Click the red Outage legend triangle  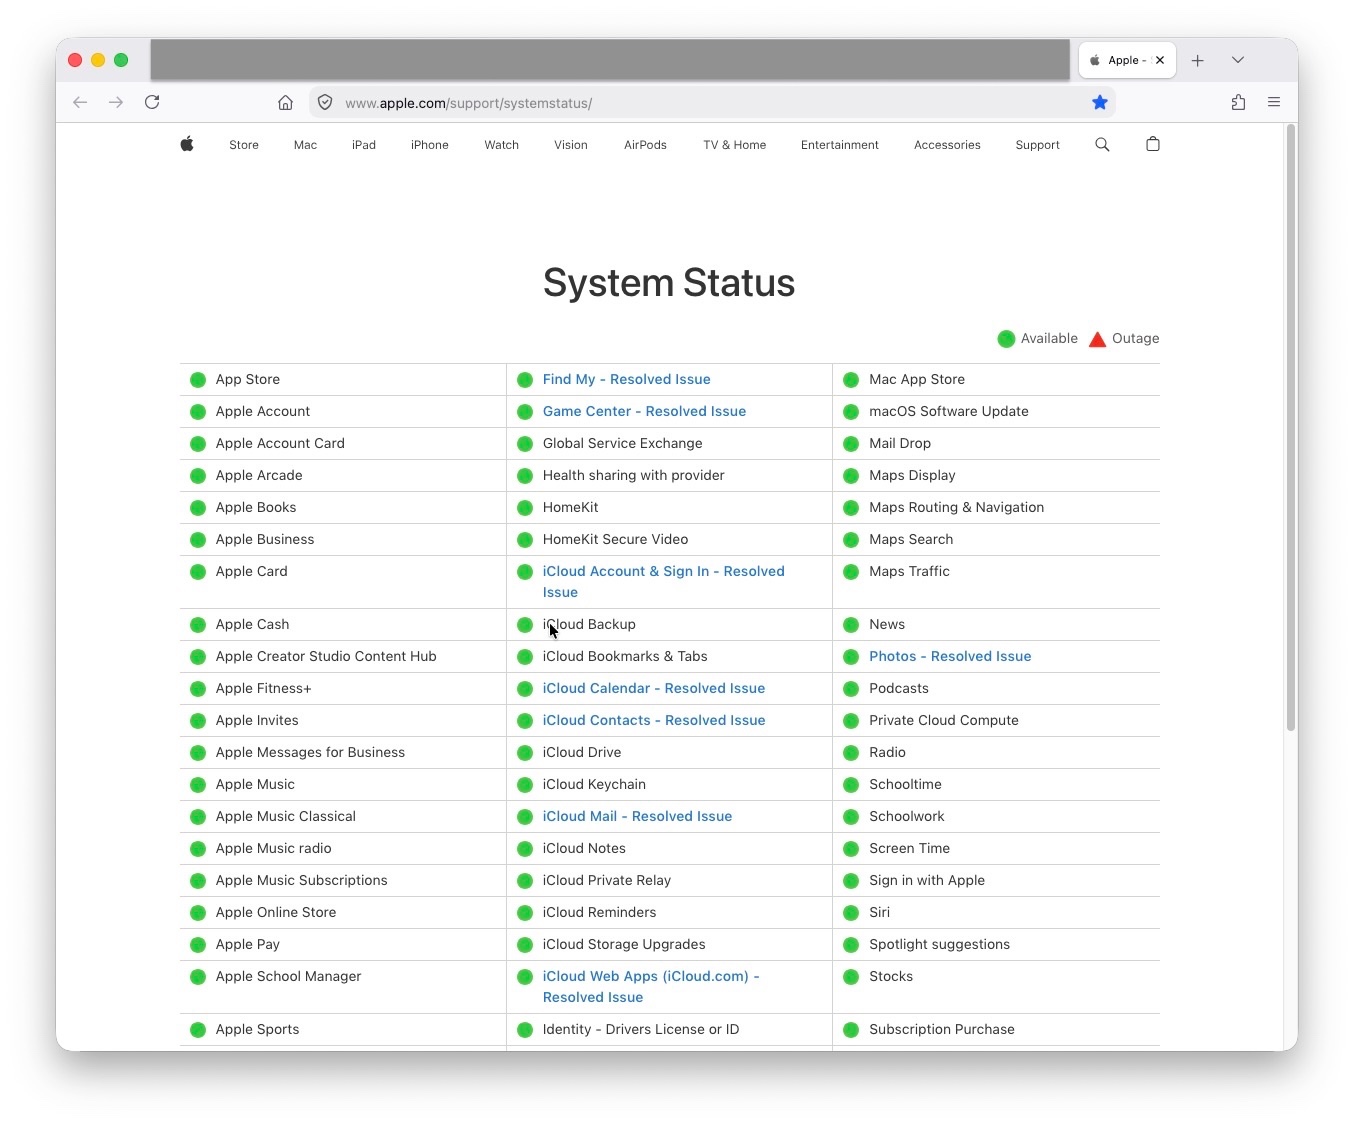1097,339
